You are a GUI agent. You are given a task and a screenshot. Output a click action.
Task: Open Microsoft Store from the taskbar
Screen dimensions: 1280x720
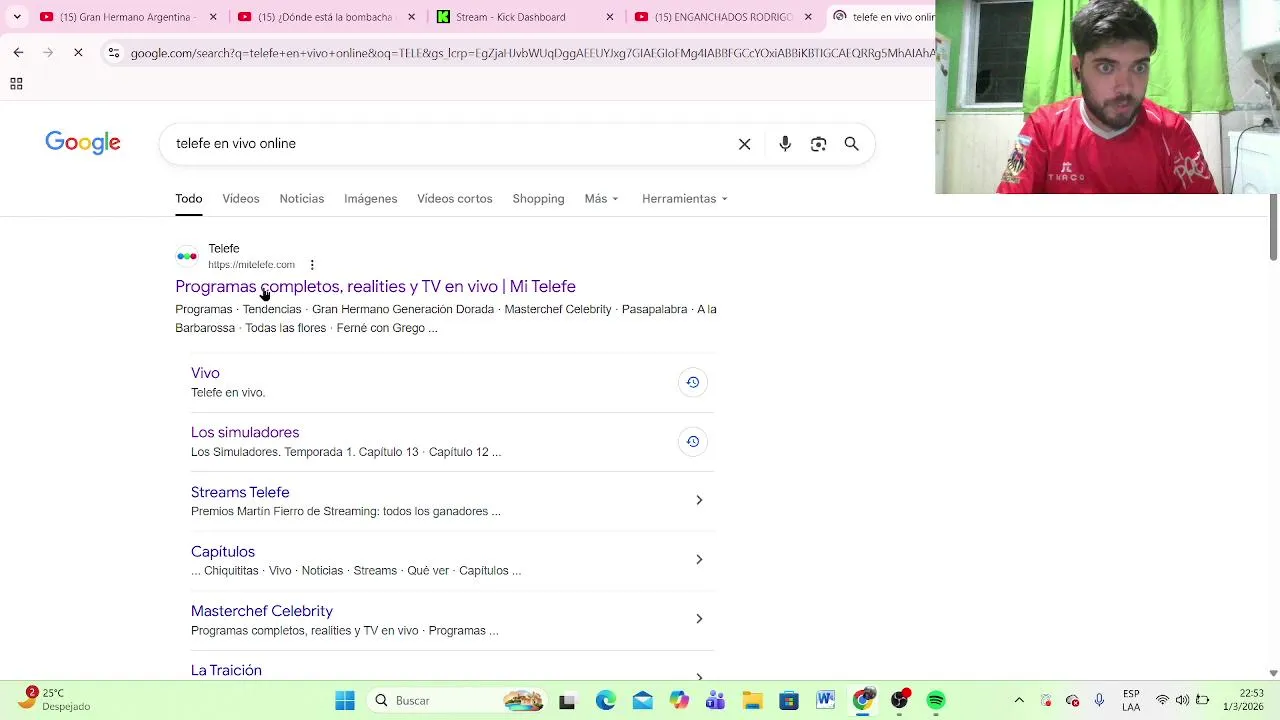[x=789, y=701]
